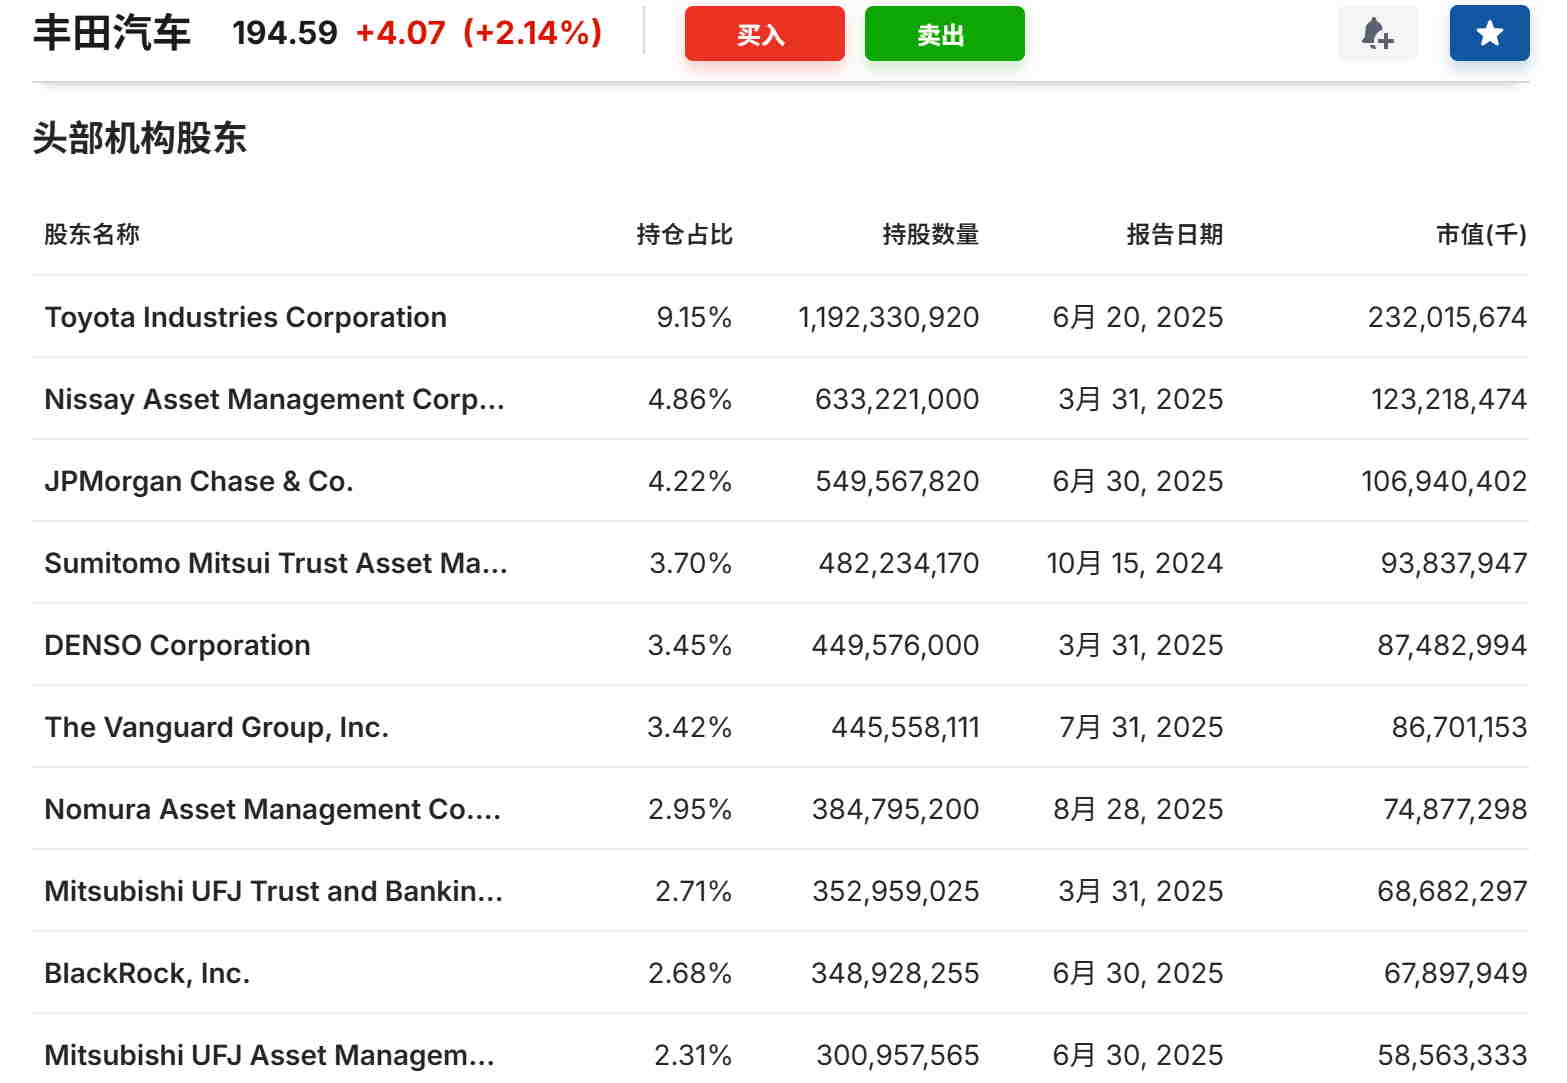Click DENSO Corporation shareholder name
The width and height of the screenshot is (1567, 1083).
coord(178,646)
